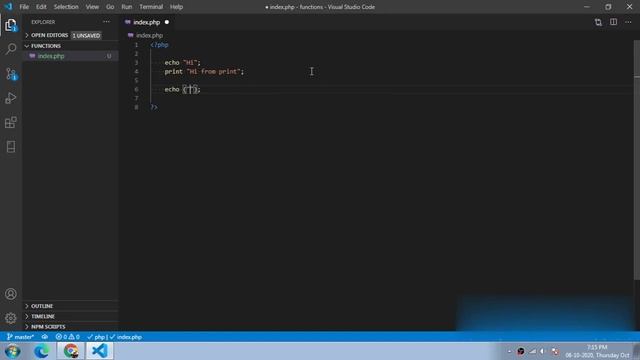Click the Open Changes icon in editor toolbar
This screenshot has width=640, height=360.
point(598,22)
